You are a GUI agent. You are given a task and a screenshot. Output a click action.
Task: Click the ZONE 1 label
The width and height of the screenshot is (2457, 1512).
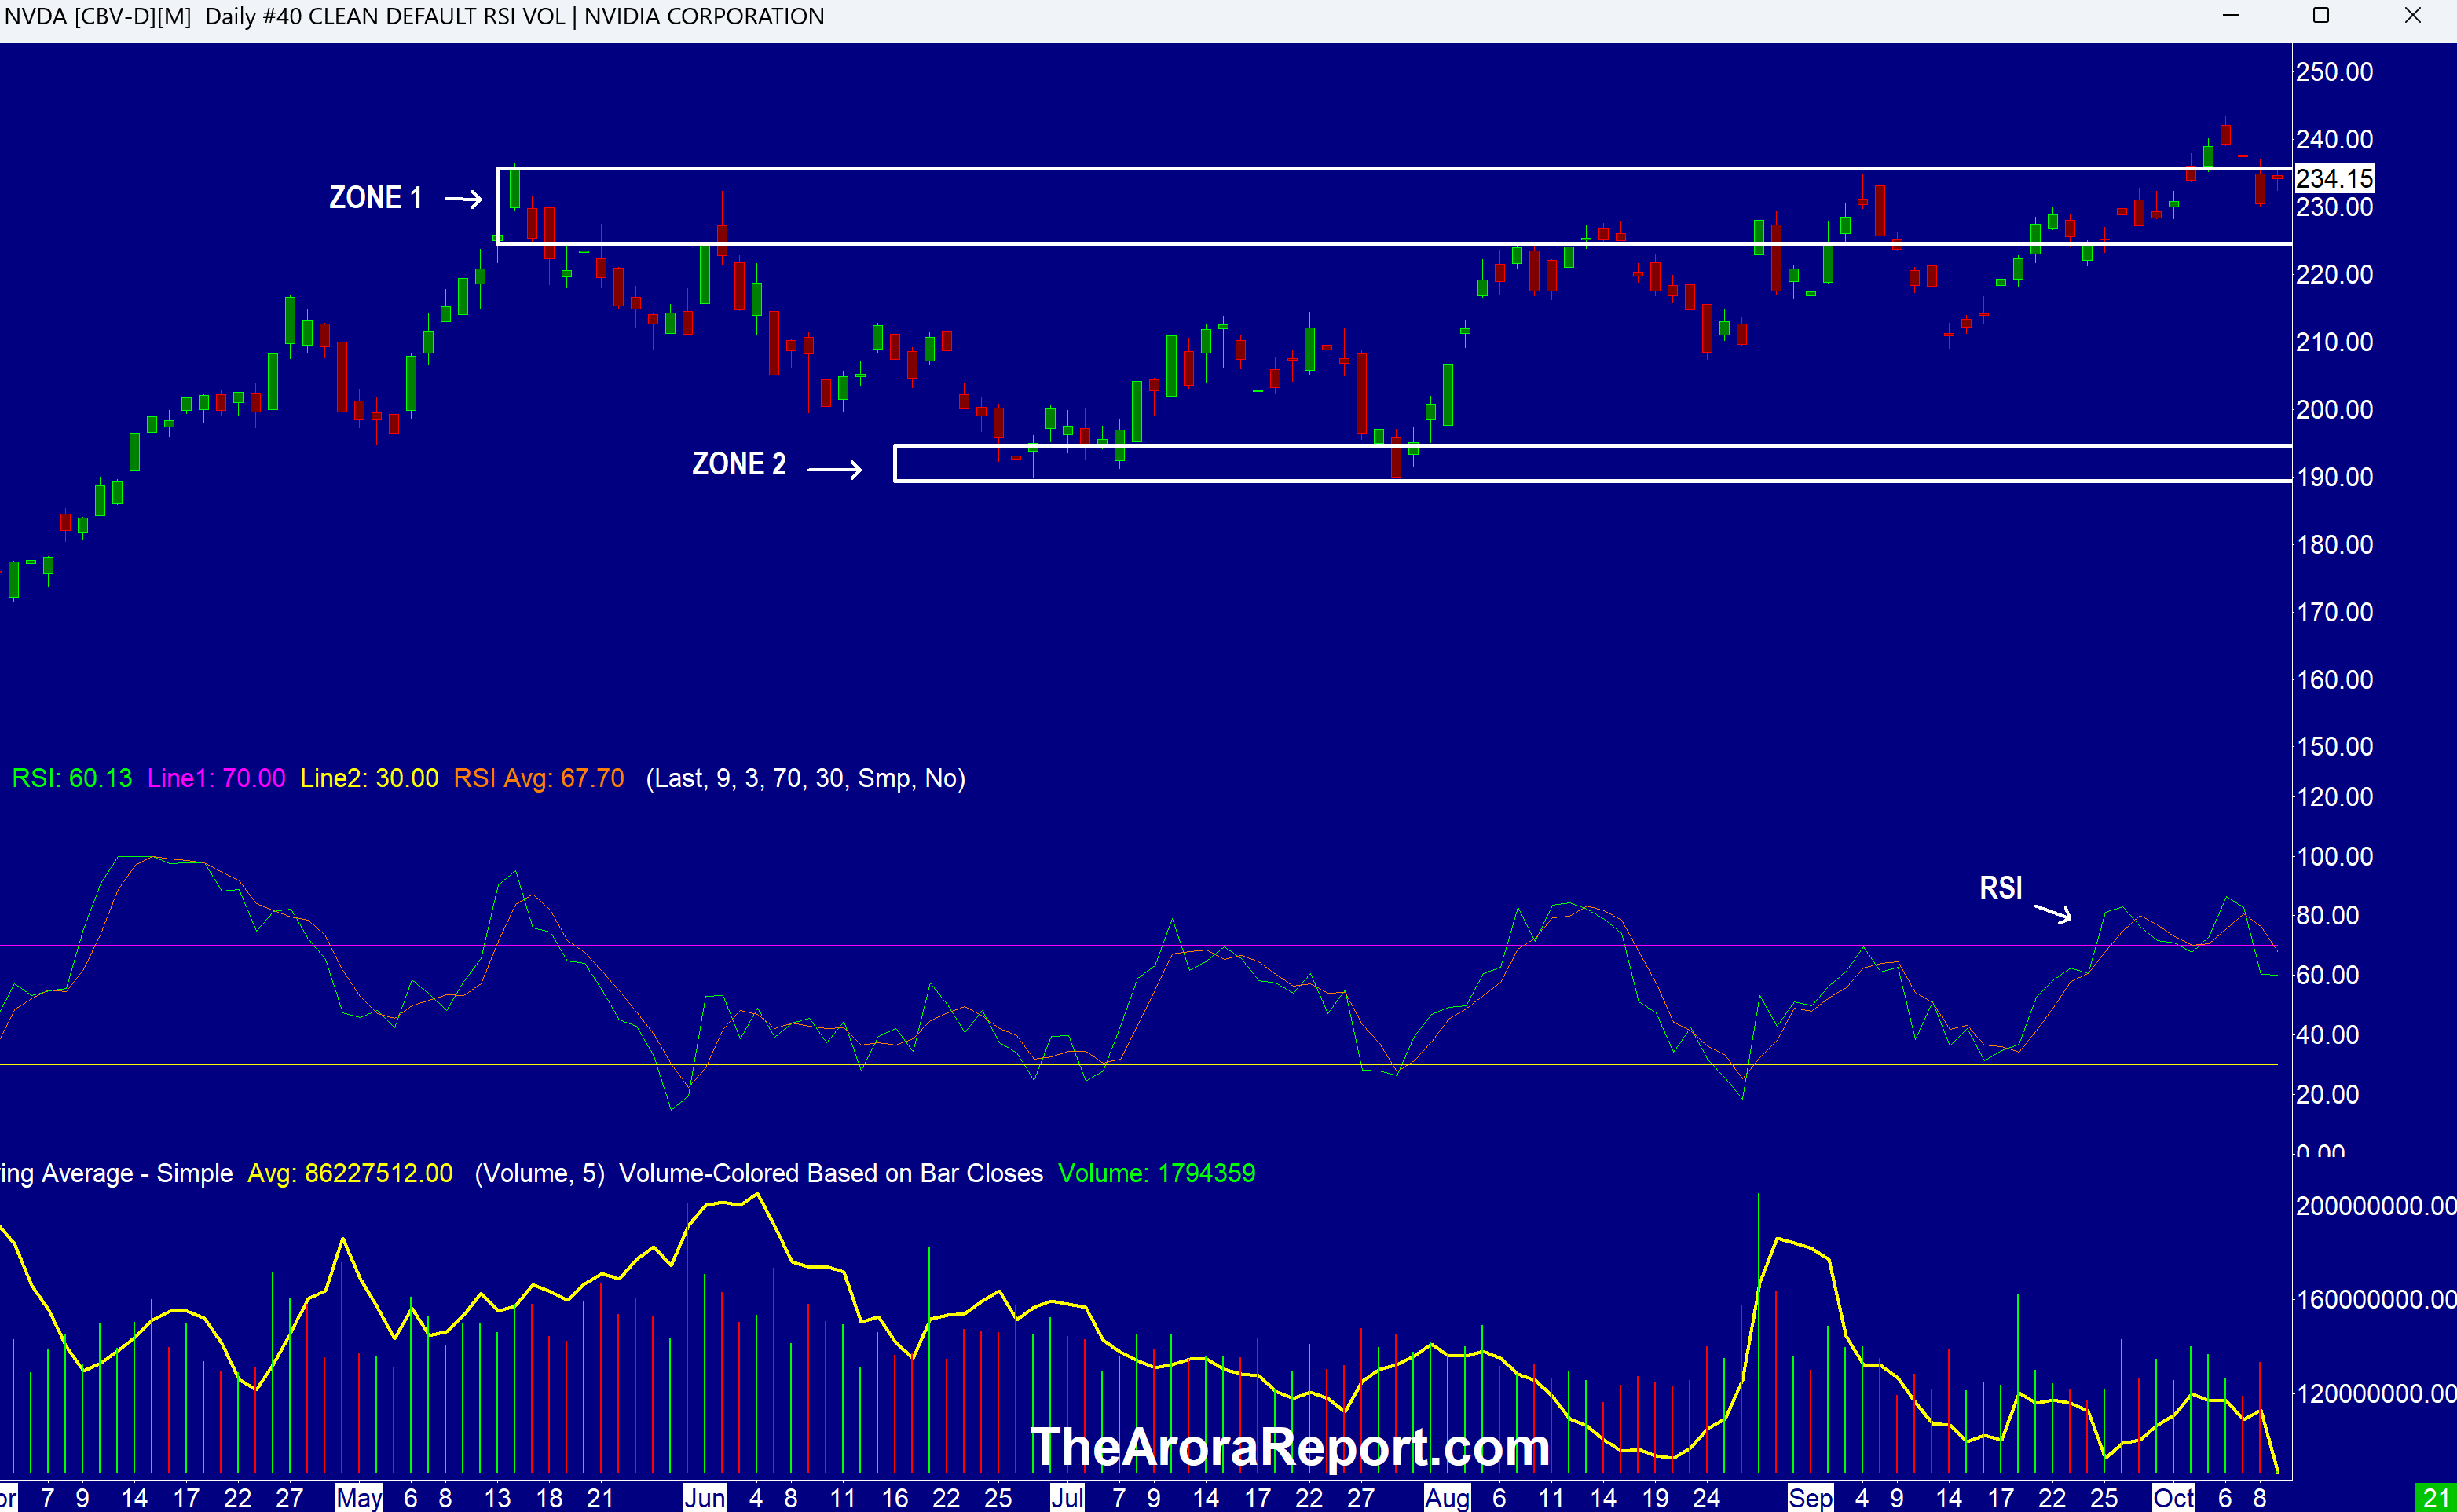376,198
